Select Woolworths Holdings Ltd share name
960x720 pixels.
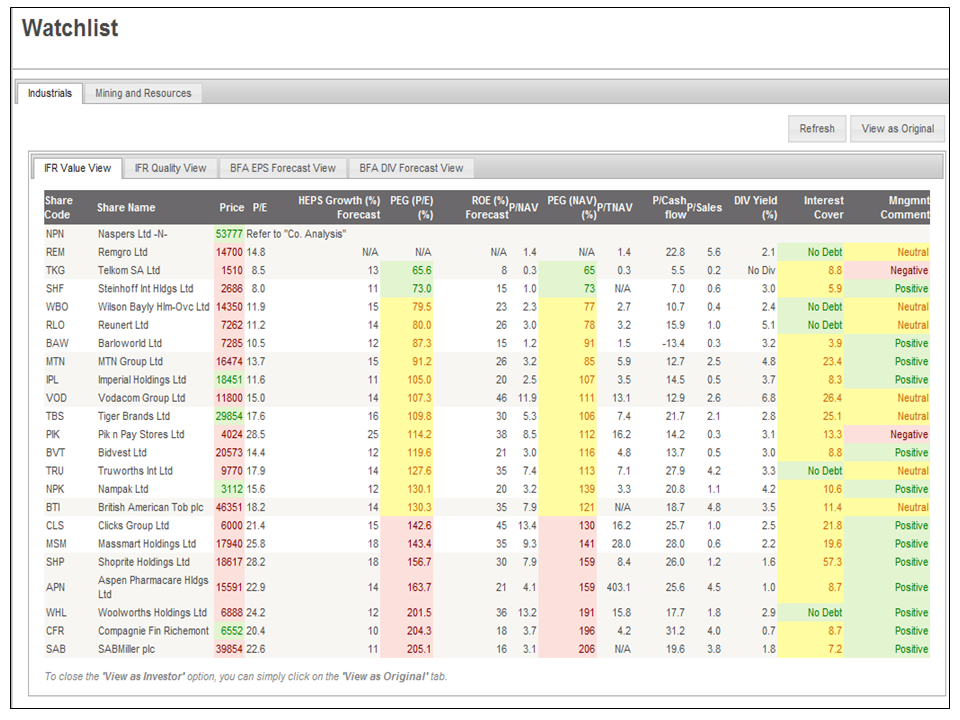pyautogui.click(x=152, y=613)
